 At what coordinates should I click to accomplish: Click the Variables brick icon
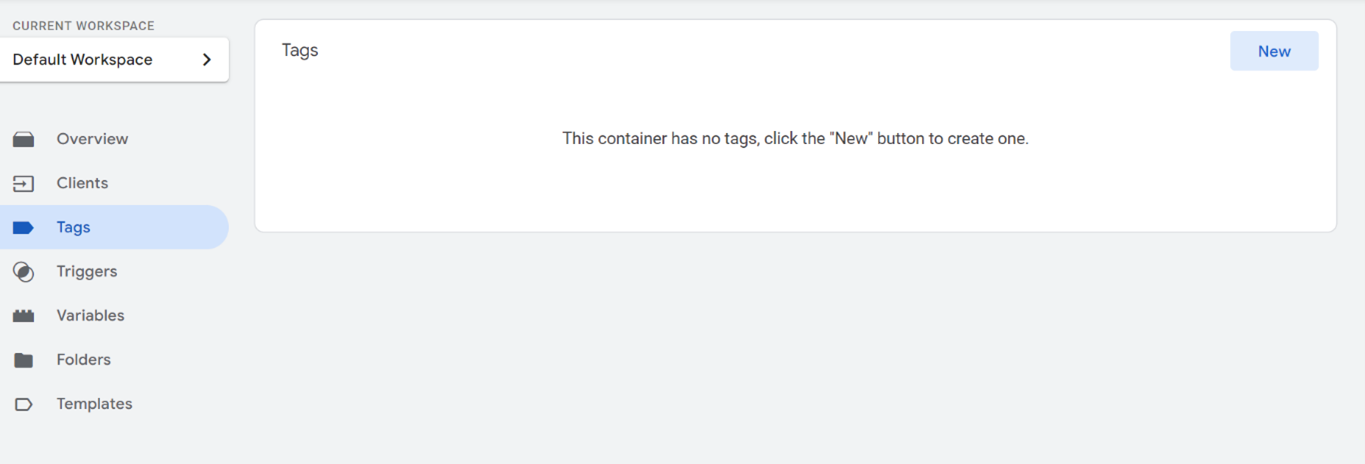[x=23, y=316]
